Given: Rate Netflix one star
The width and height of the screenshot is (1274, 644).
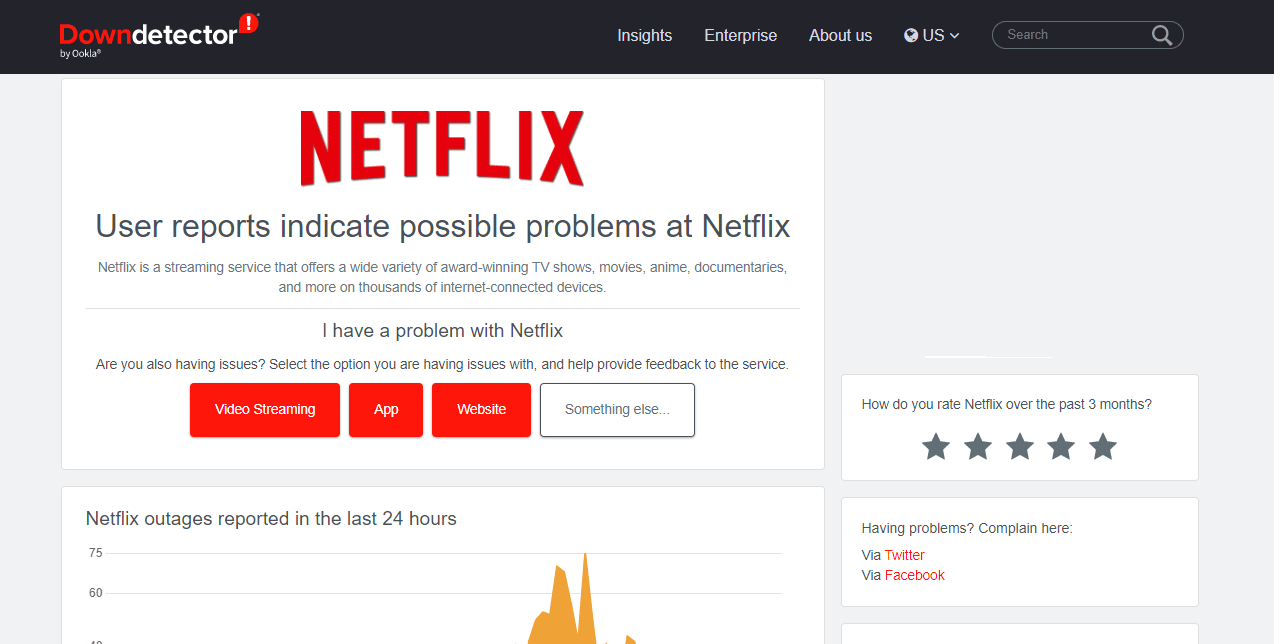Looking at the screenshot, I should click(x=936, y=446).
